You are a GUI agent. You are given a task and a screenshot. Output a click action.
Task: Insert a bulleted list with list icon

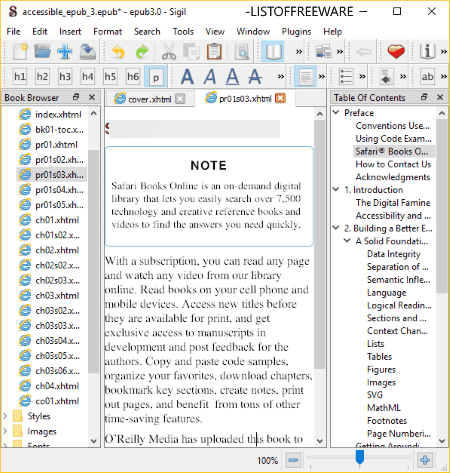[x=346, y=77]
